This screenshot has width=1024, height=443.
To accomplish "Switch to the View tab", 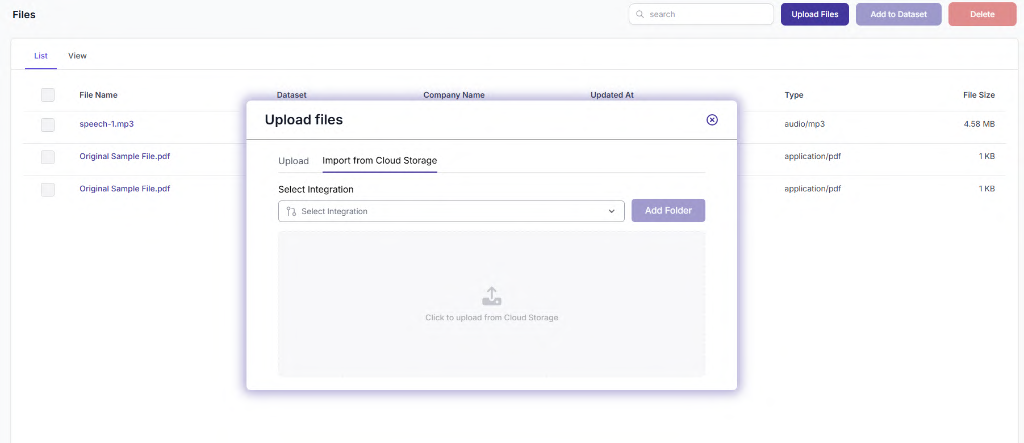I will pyautogui.click(x=78, y=56).
